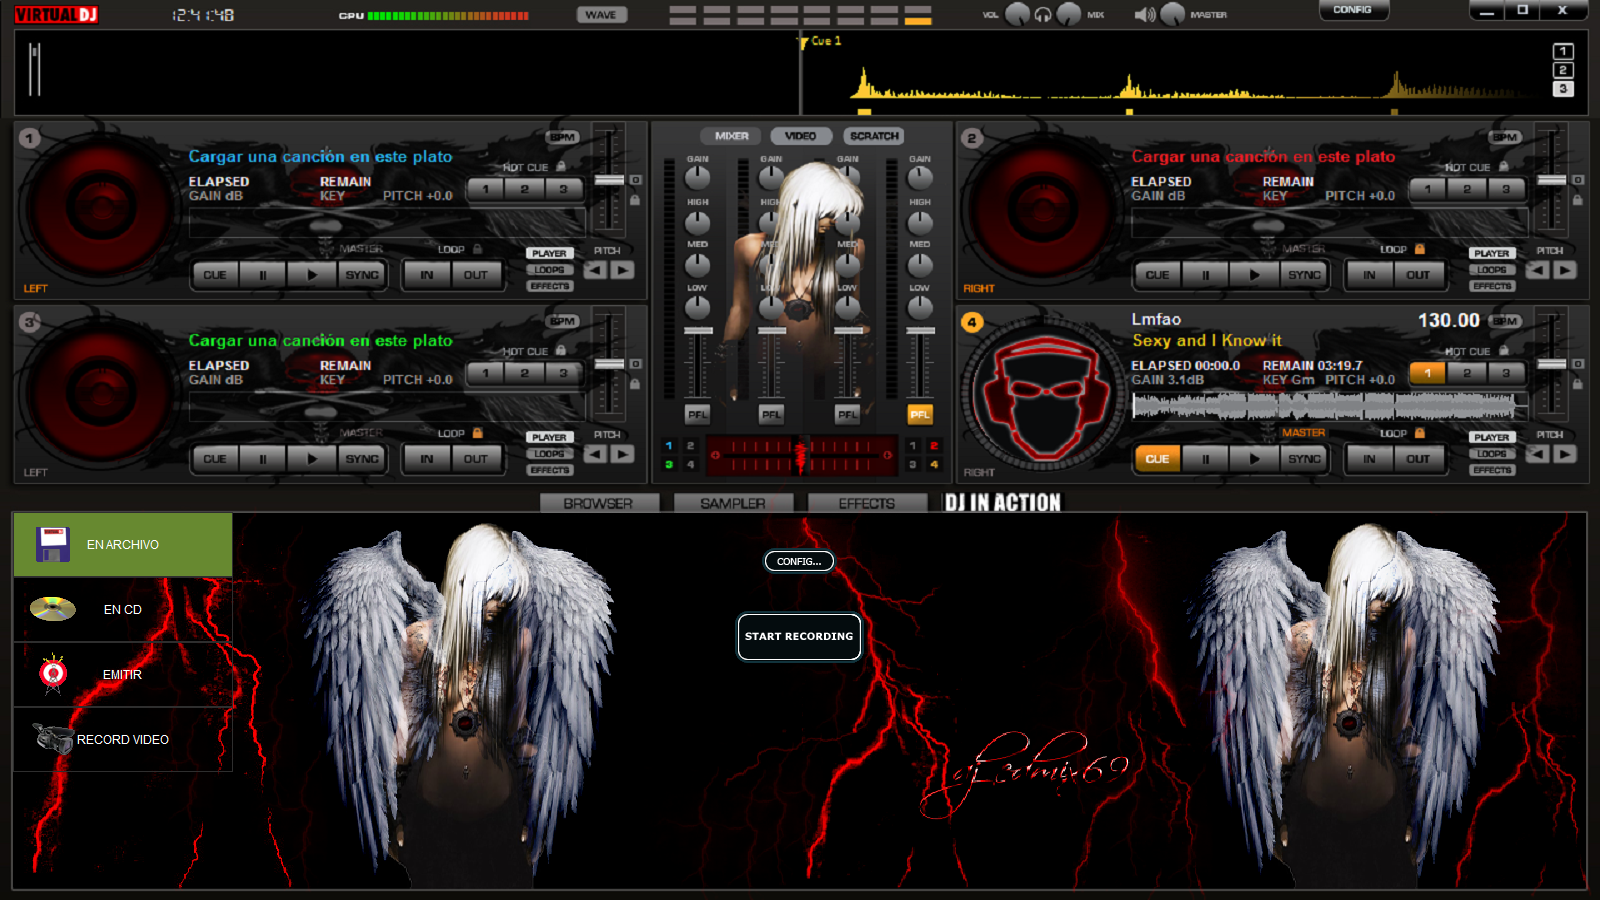Open the BROWSER tab

[x=598, y=503]
